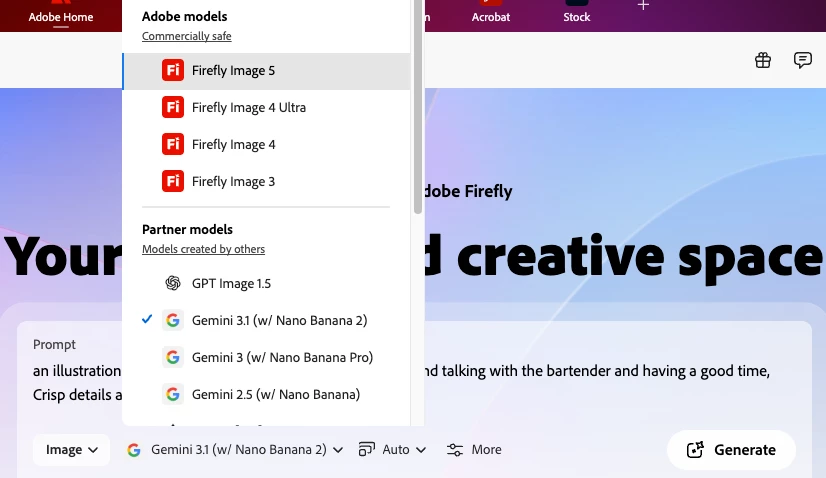Click into the Prompt text field

414,383
